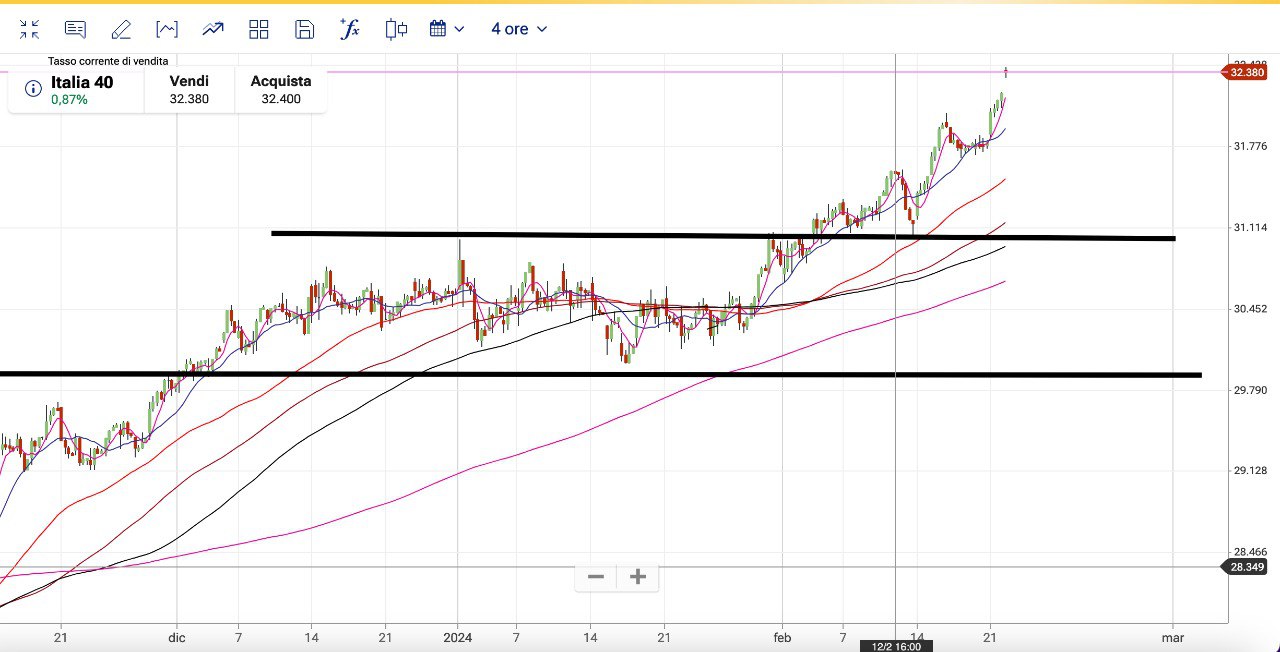Zoom in with the plus button
This screenshot has width=1280, height=652.
pyautogui.click(x=638, y=577)
